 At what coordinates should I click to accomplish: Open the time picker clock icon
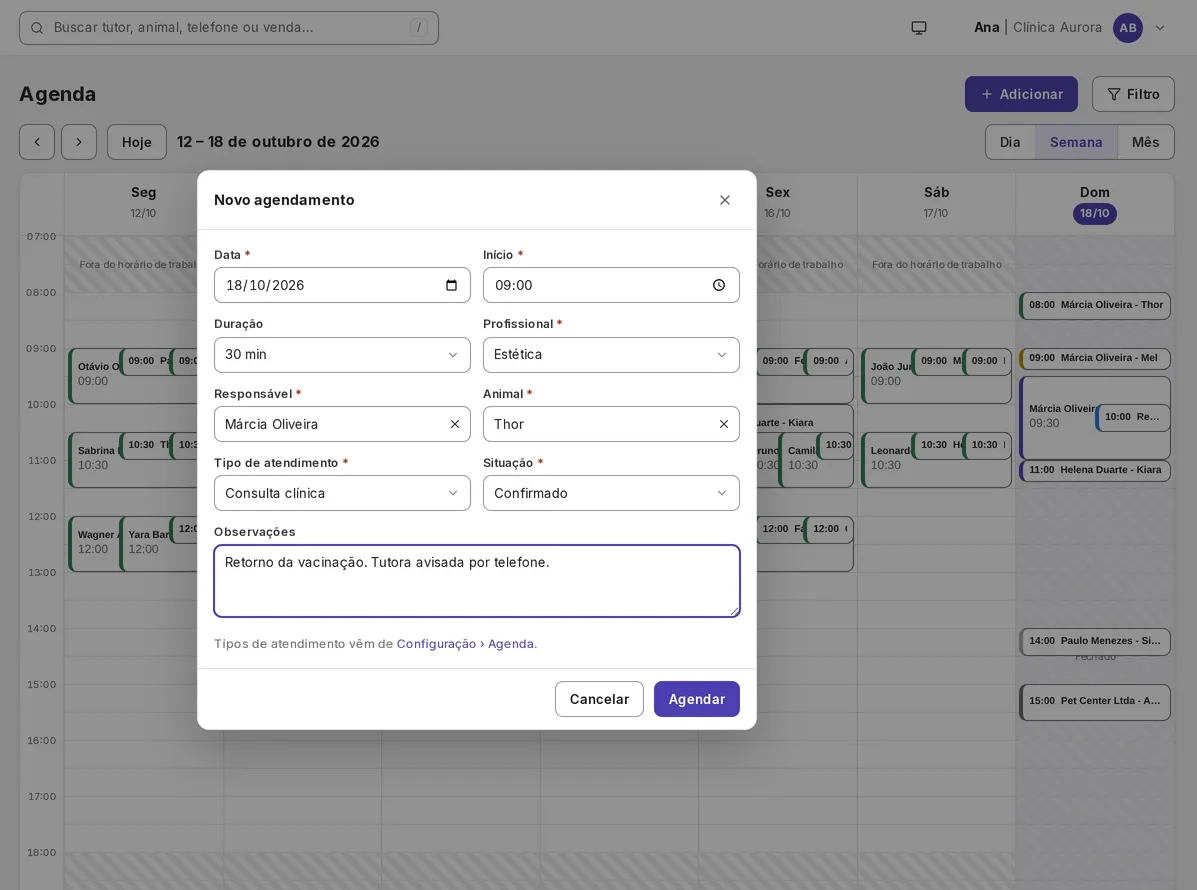(x=719, y=285)
